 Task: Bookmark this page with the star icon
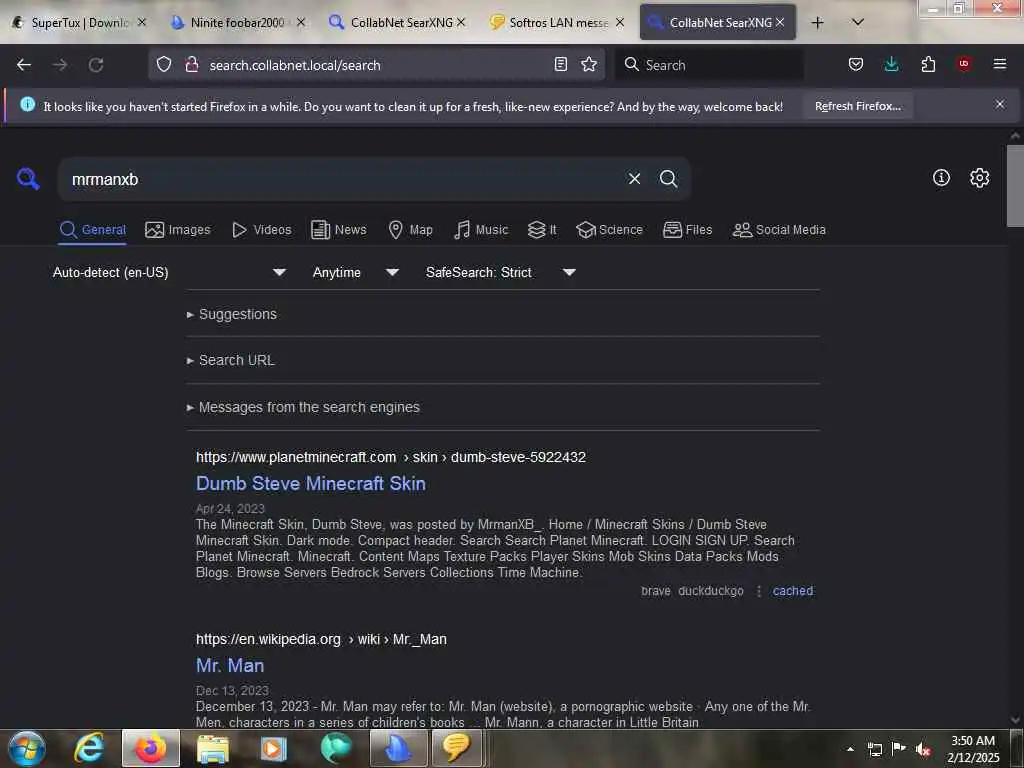coord(589,65)
